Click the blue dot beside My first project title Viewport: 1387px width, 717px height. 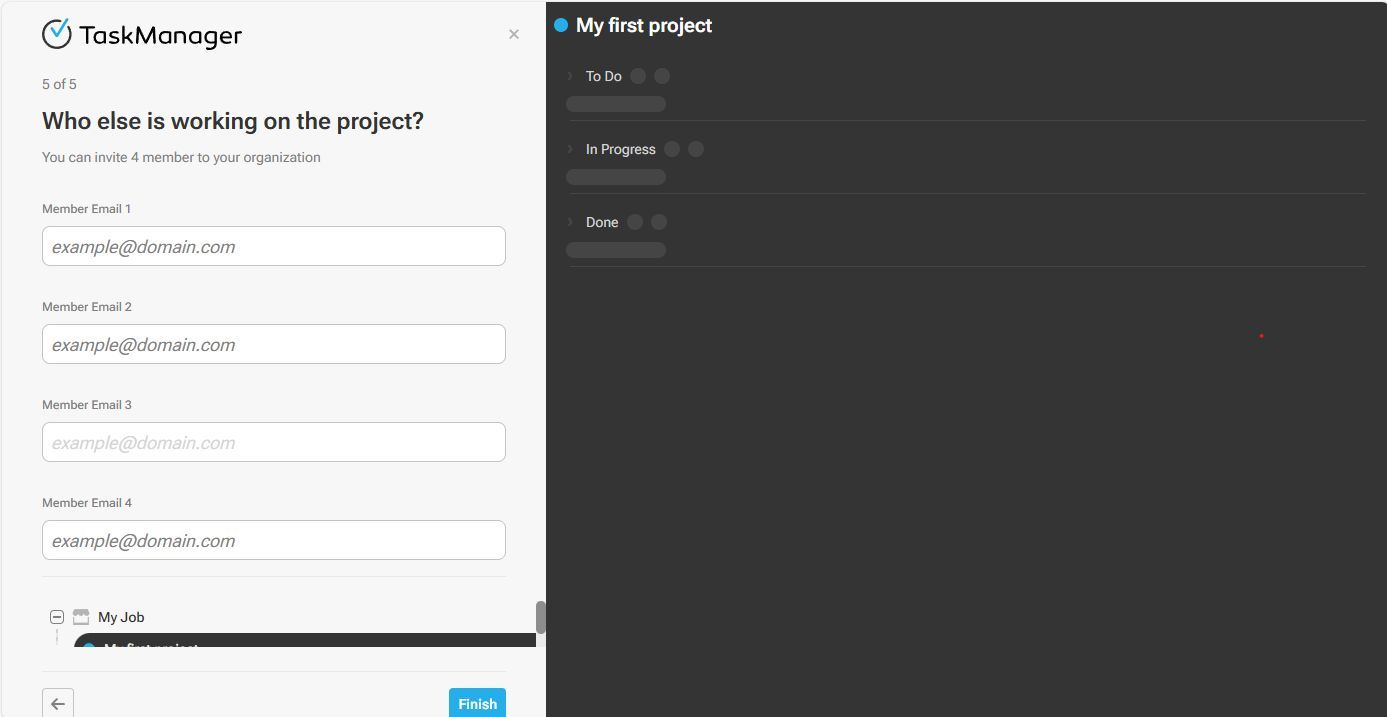click(561, 25)
